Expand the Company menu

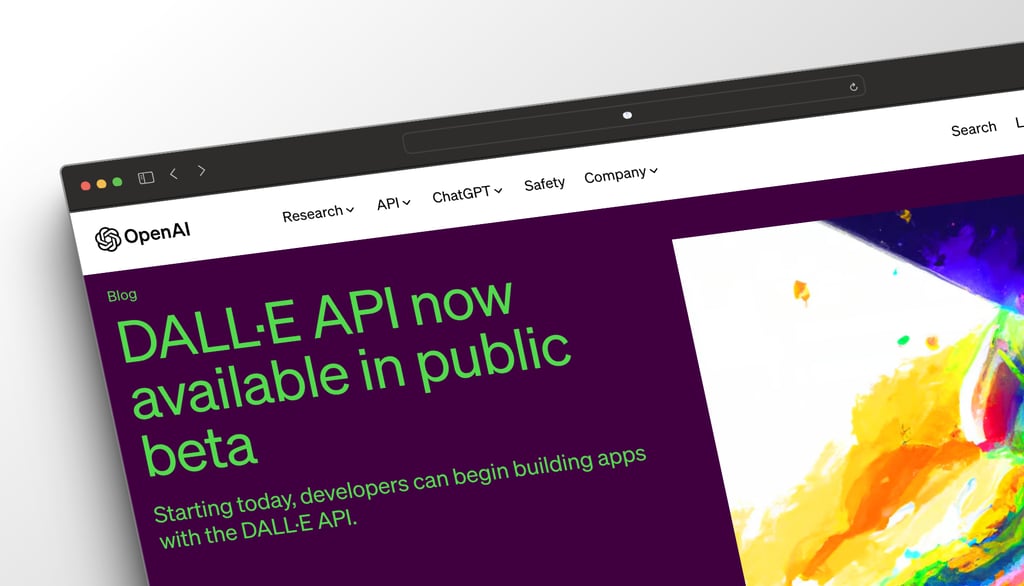coord(620,175)
